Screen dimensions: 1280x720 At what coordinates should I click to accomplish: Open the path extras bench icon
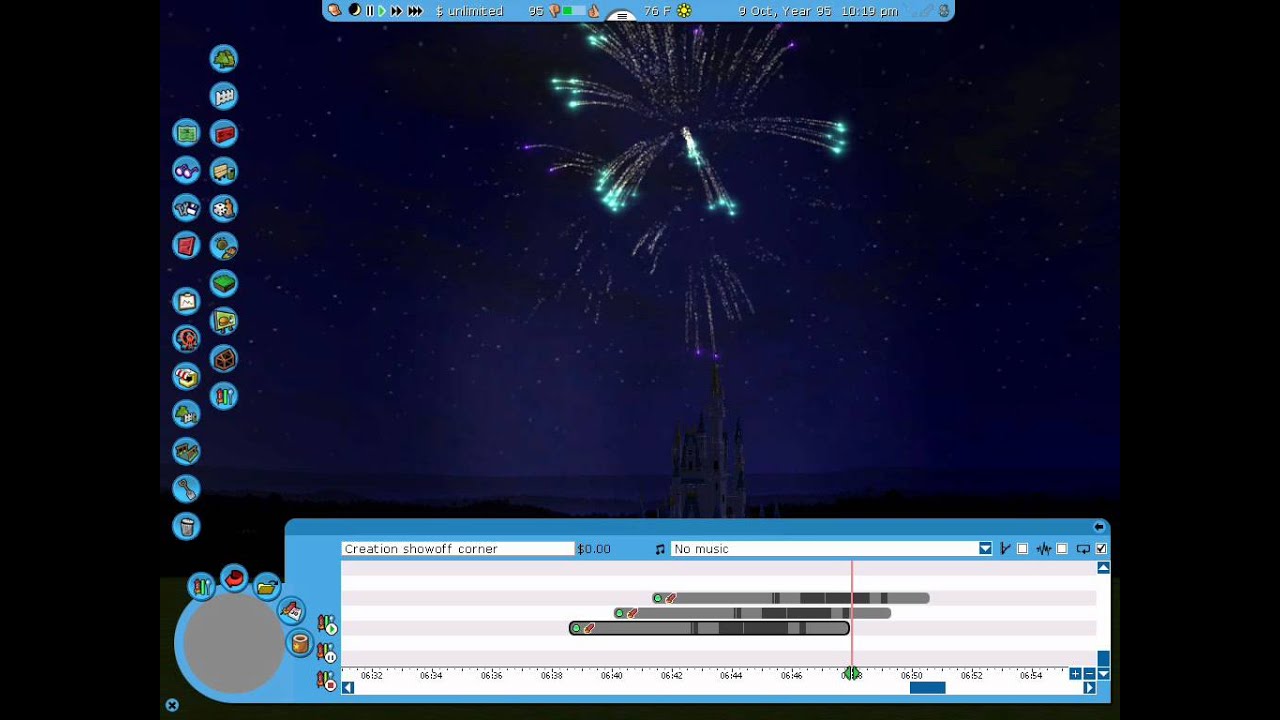click(224, 171)
